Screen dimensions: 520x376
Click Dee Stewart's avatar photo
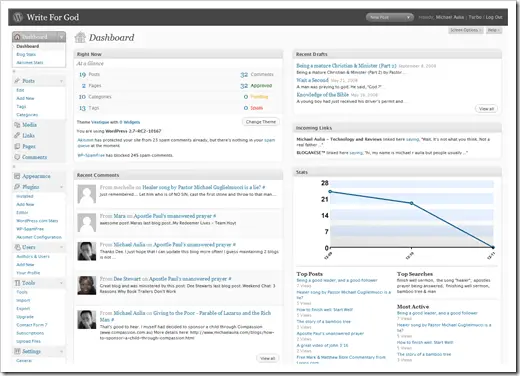(87, 285)
